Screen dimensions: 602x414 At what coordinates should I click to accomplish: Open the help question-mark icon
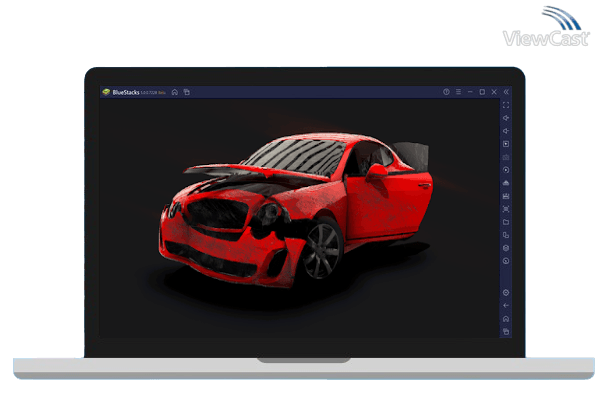[446, 92]
